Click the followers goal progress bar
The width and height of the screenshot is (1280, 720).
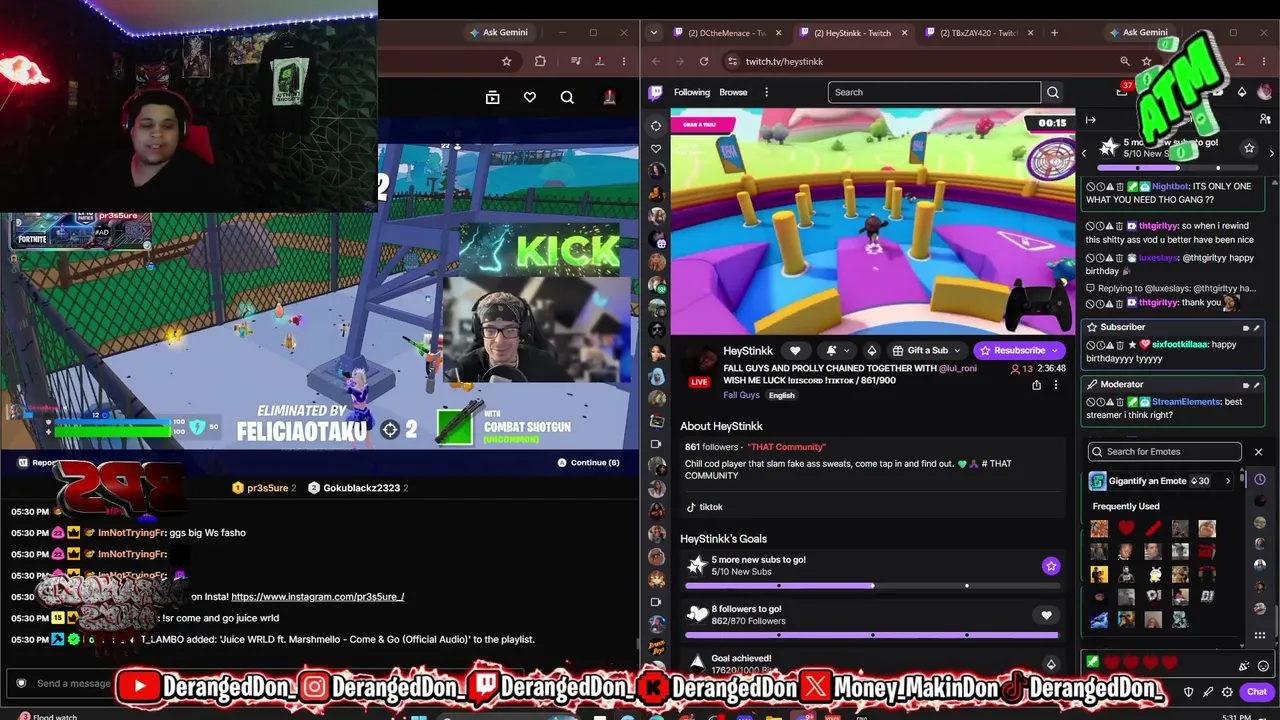click(x=871, y=635)
